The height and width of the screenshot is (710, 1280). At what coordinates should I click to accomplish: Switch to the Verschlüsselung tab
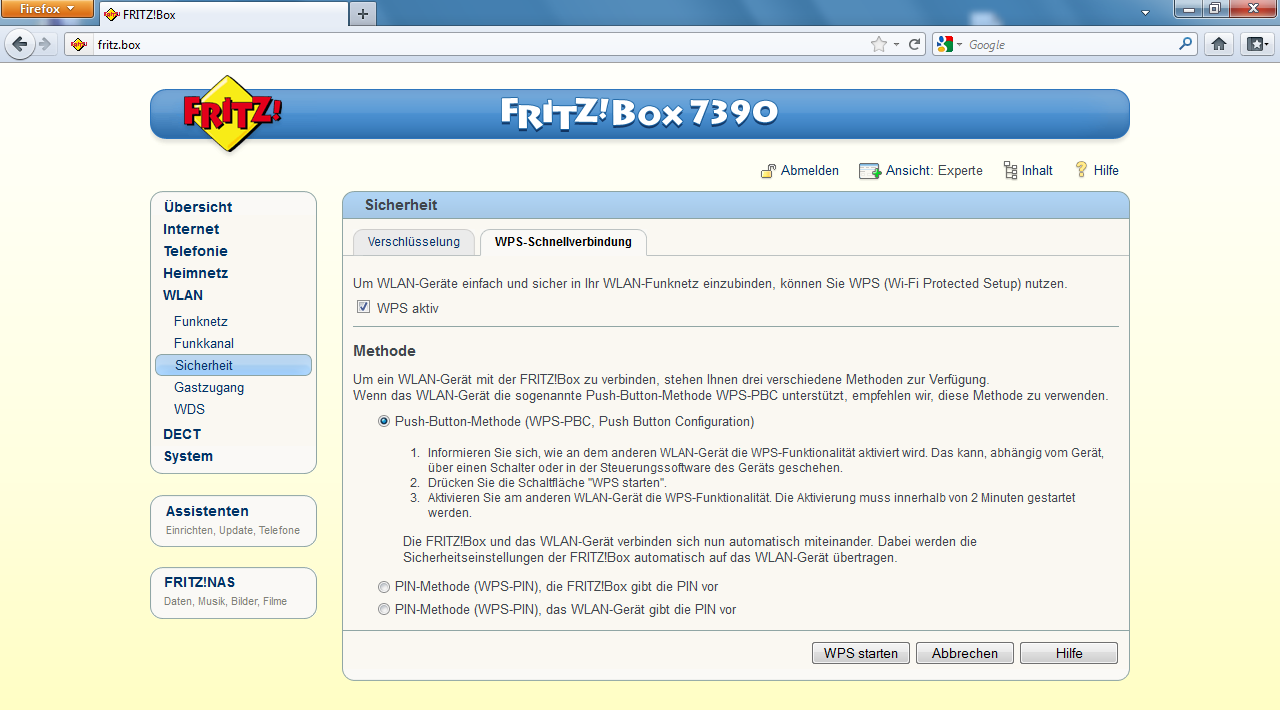click(x=414, y=241)
